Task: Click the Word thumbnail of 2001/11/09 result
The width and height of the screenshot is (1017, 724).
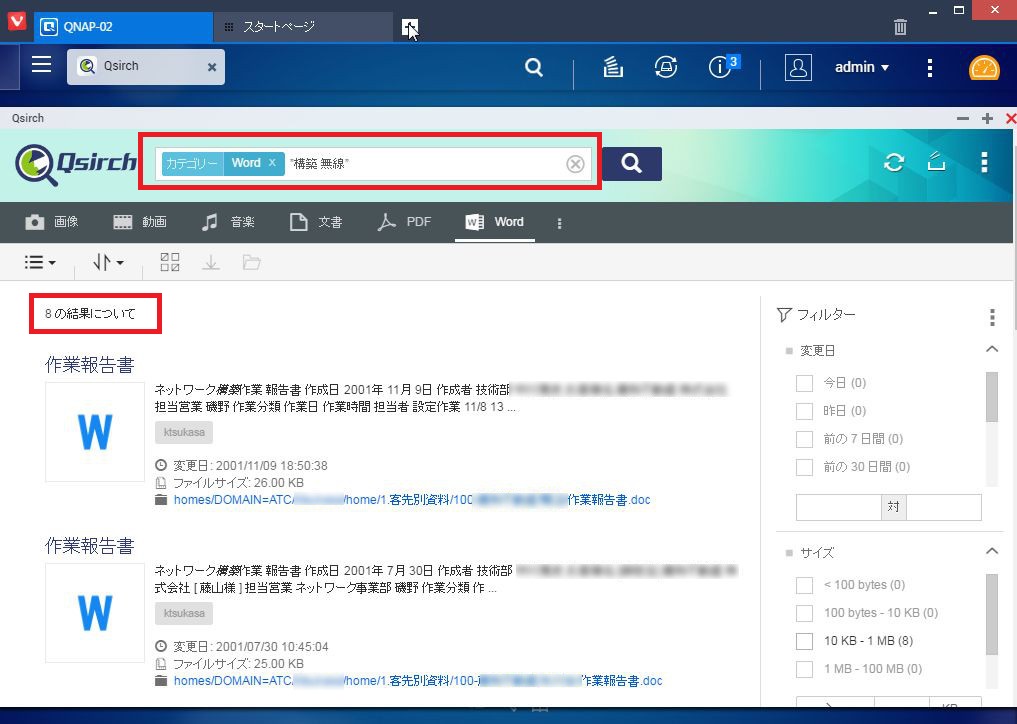Action: [x=95, y=432]
